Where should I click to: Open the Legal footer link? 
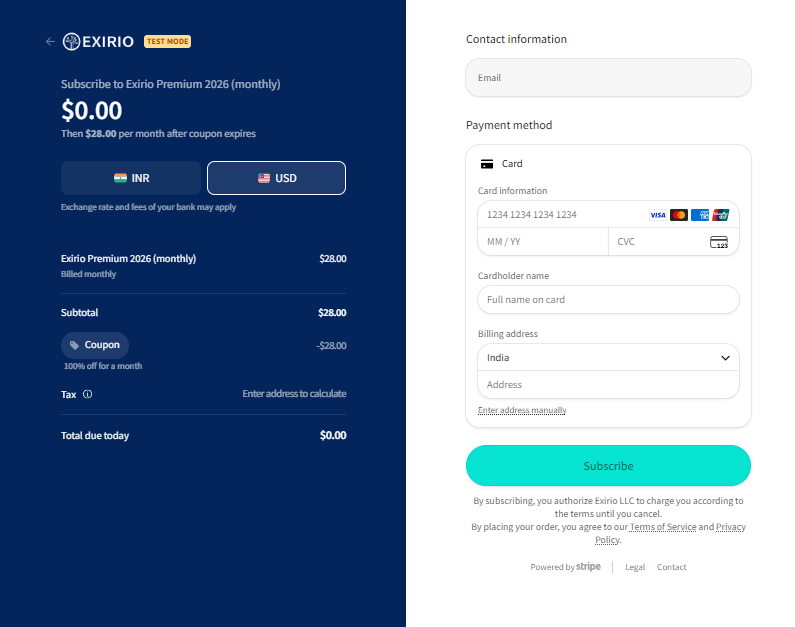[635, 567]
